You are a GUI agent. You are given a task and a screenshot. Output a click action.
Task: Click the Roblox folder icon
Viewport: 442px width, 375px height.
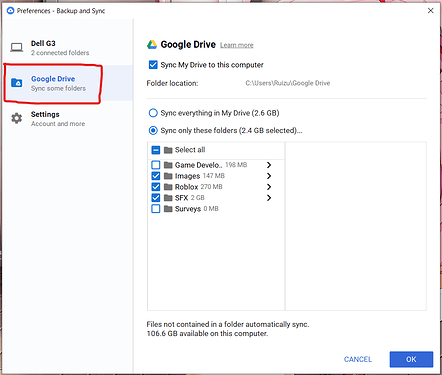point(168,187)
